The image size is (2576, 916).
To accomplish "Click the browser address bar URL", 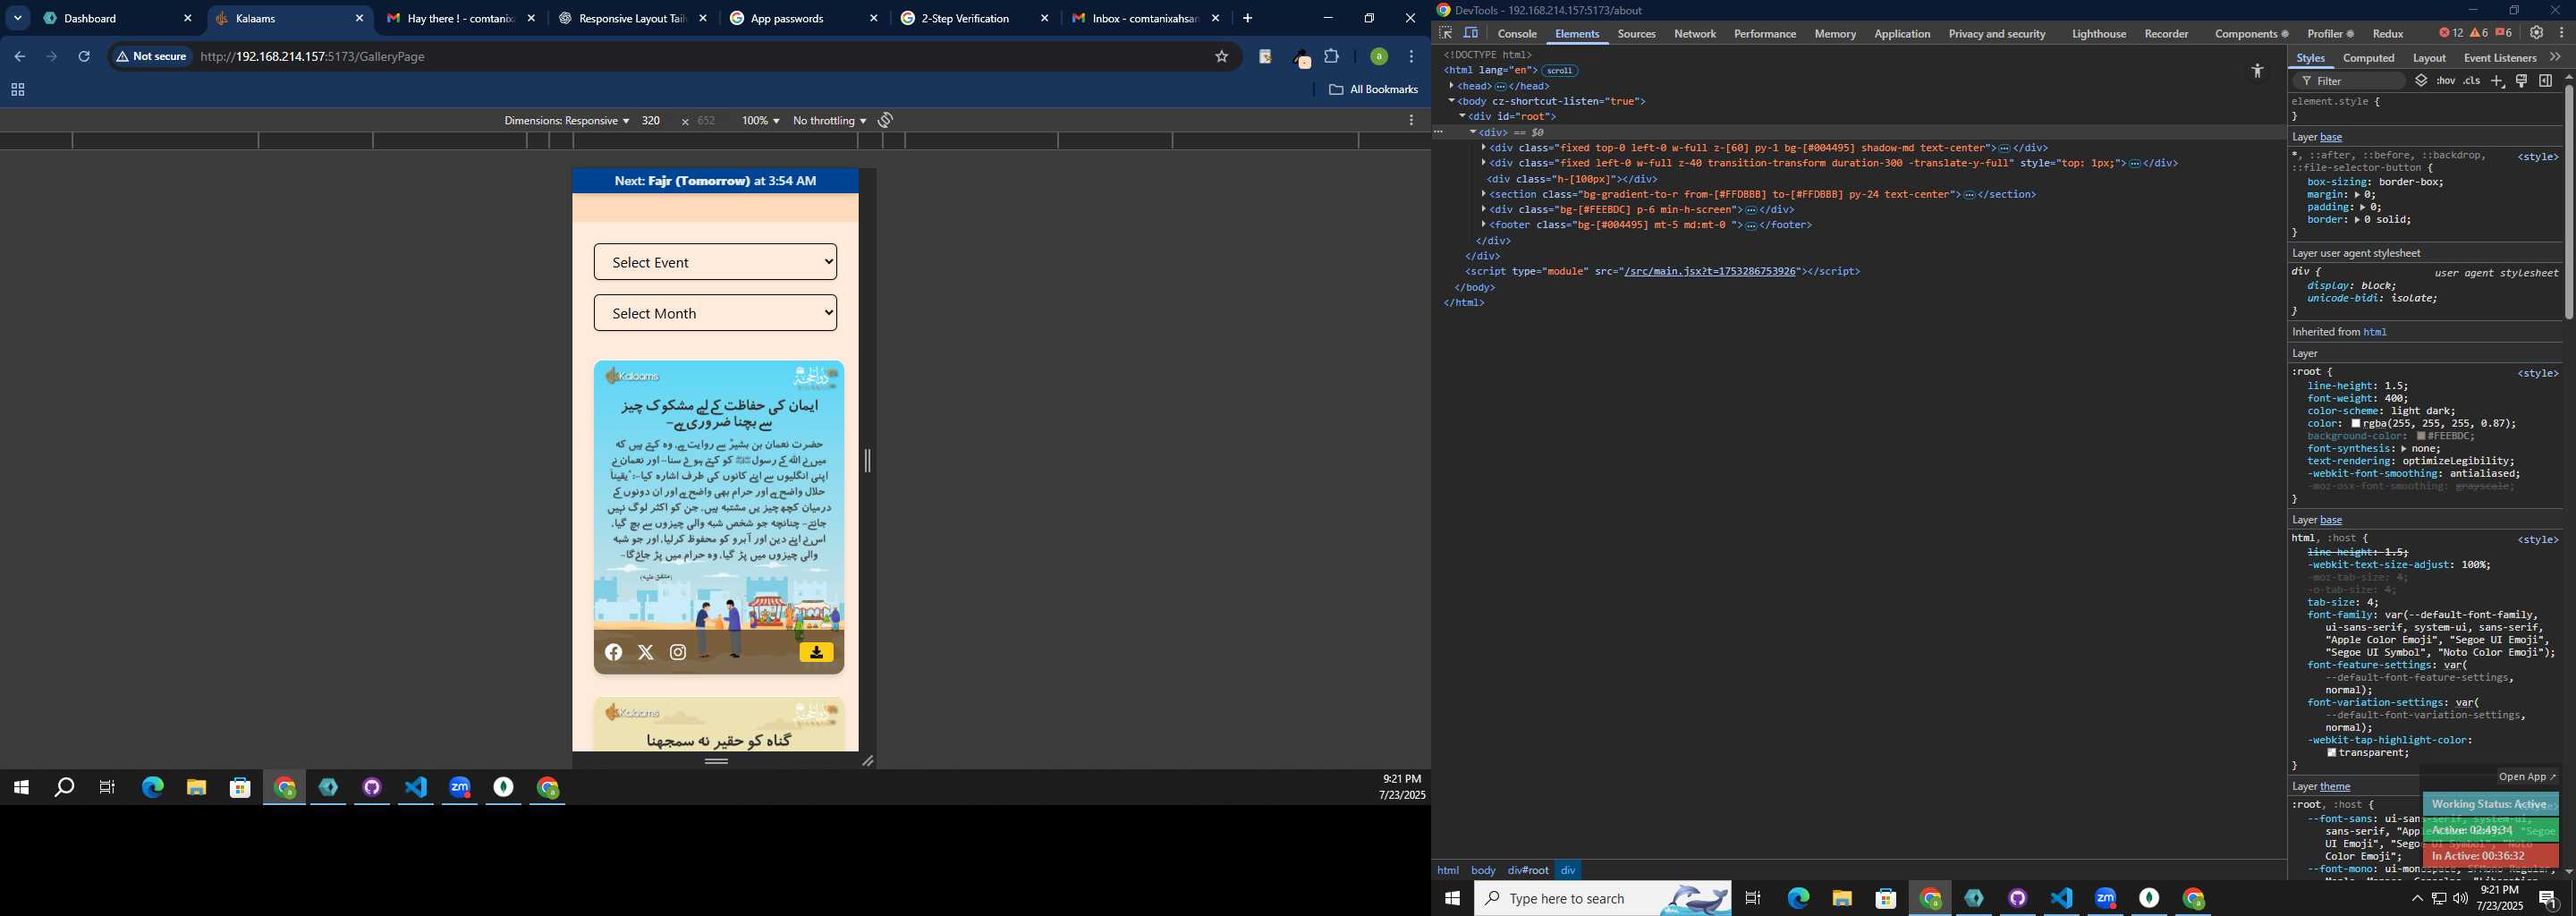I will click(312, 57).
